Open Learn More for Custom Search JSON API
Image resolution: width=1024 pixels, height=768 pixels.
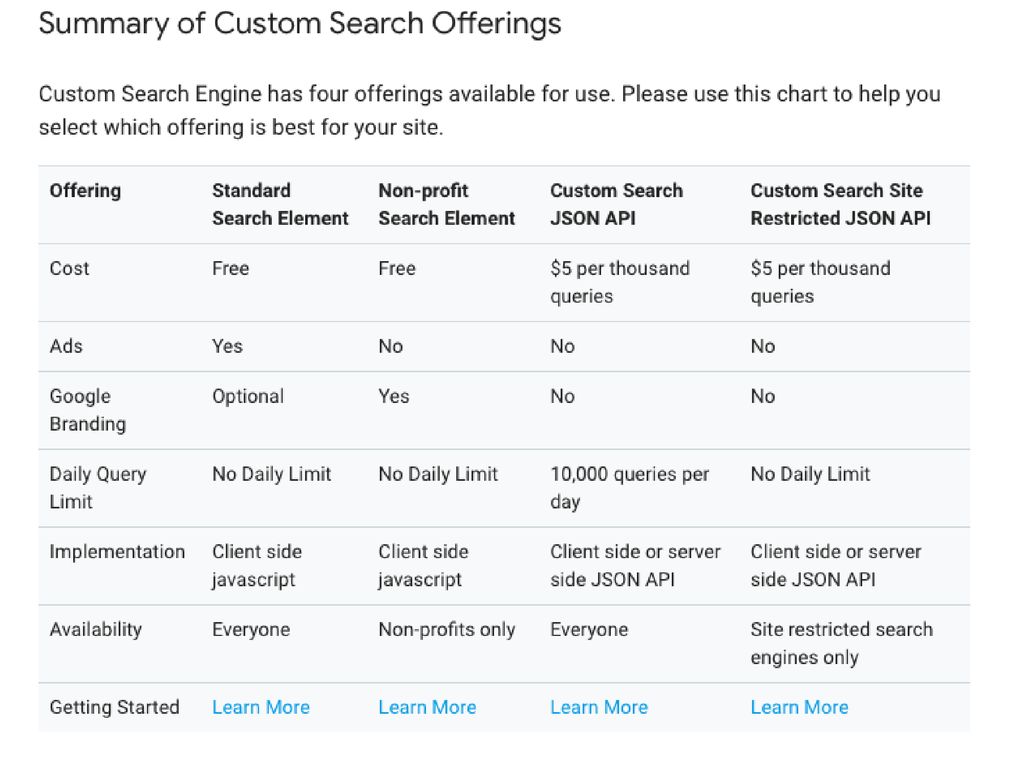tap(599, 707)
